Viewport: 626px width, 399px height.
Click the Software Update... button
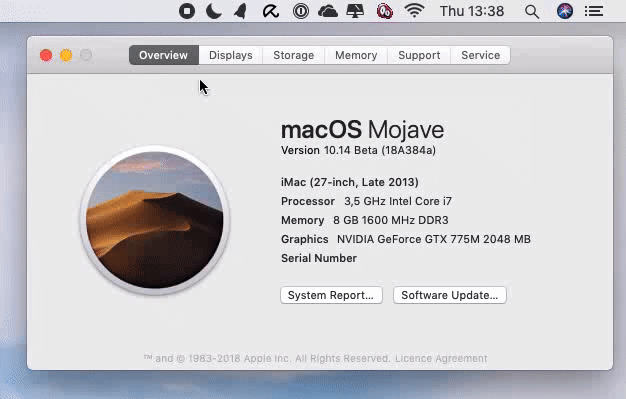click(x=450, y=295)
